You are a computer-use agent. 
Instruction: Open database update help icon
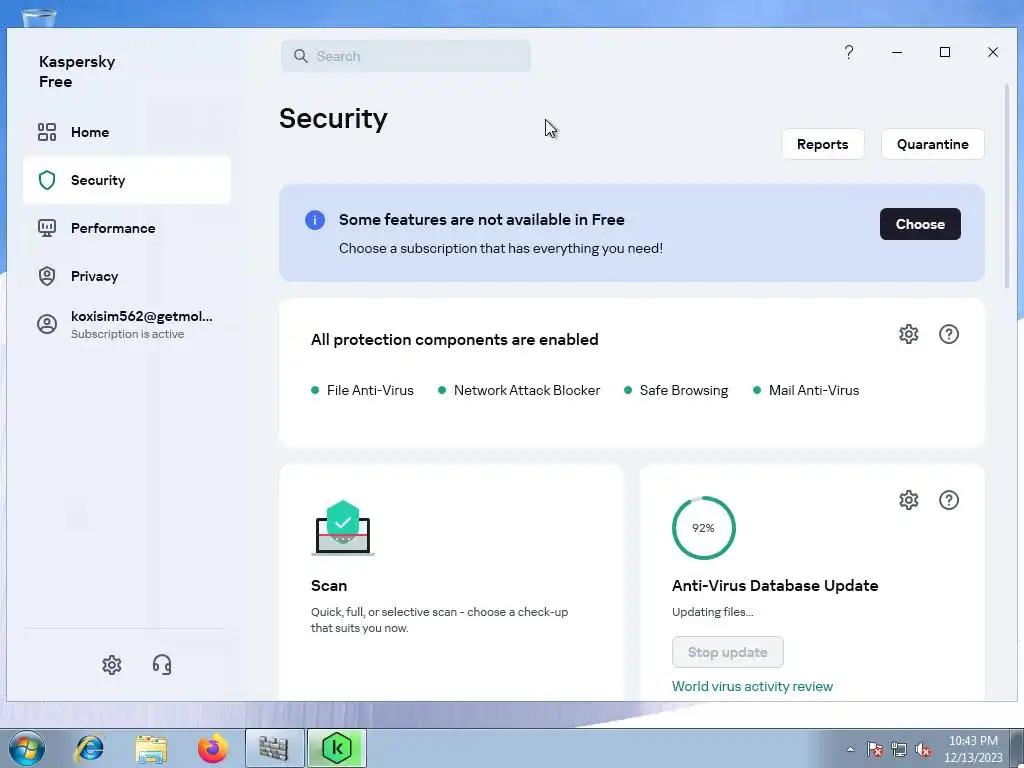tap(948, 500)
